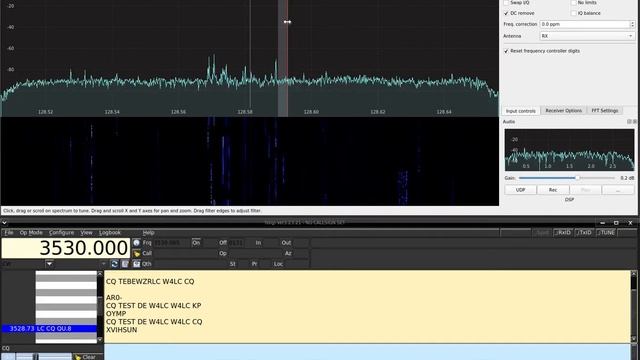
Task: Click the ellipsis button next to Play
Action: [618, 190]
